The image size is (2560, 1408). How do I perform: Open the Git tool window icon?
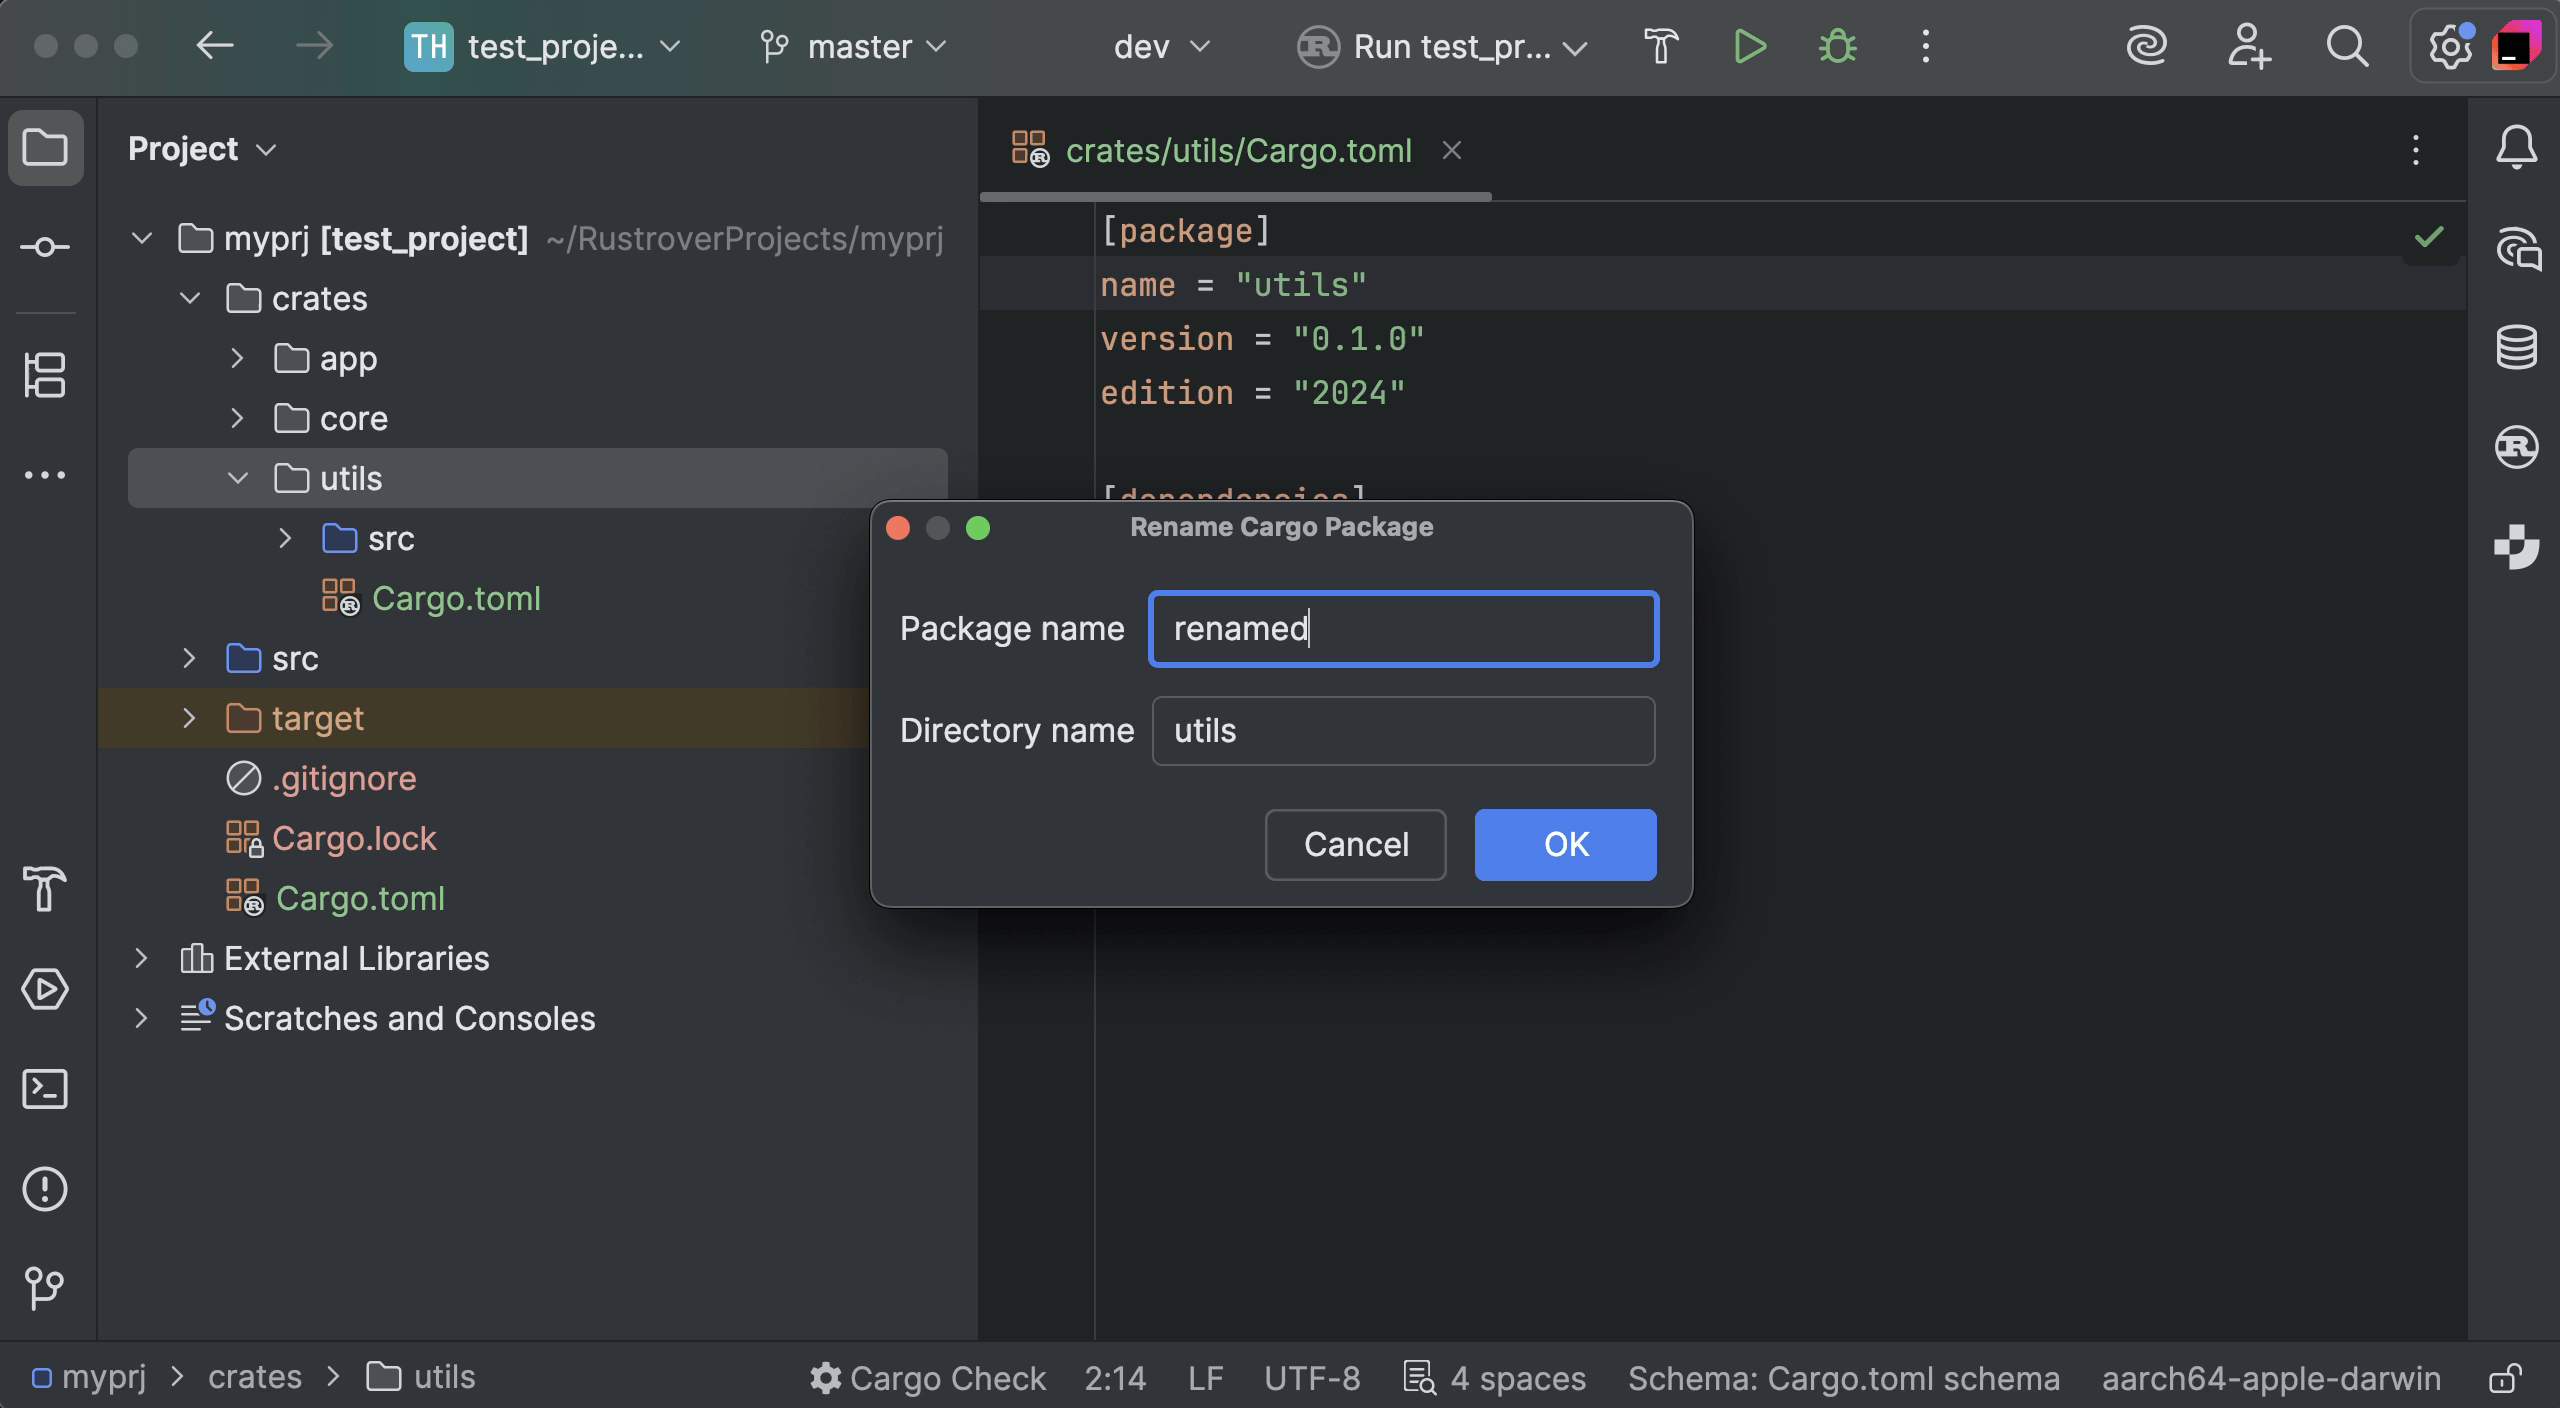(45, 1287)
